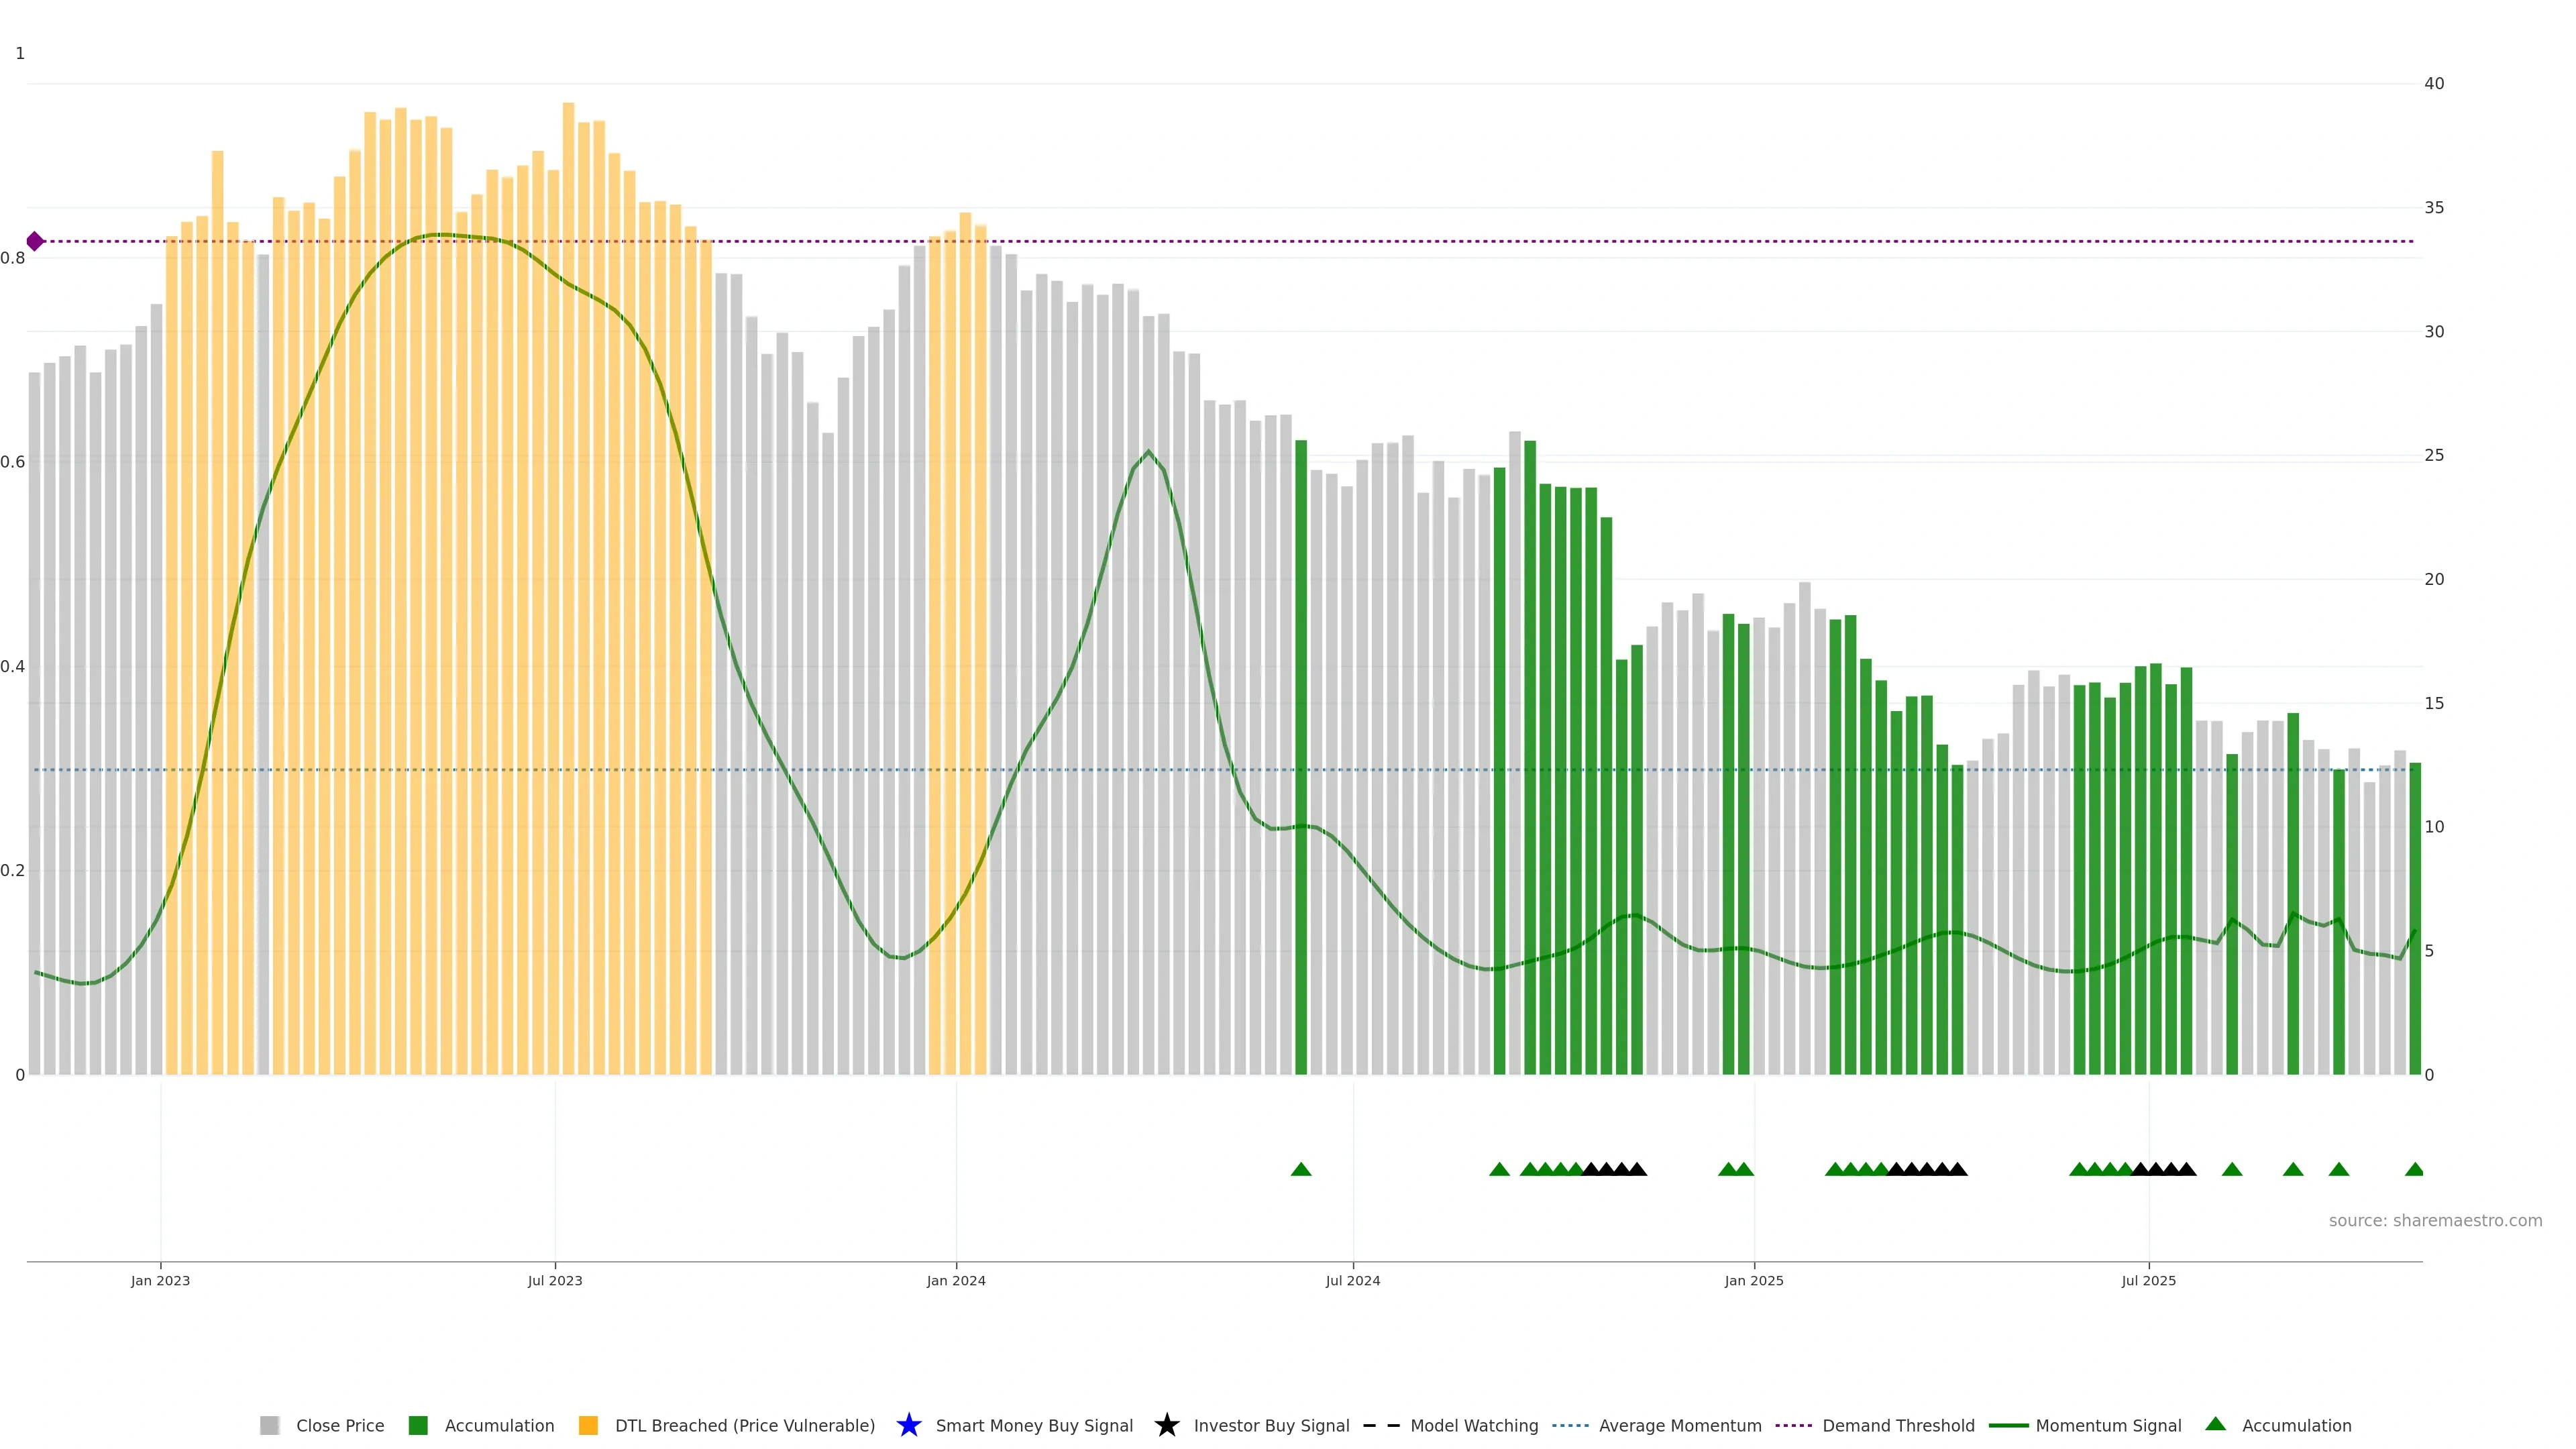The width and height of the screenshot is (2576, 1449).
Task: Toggle DTL Breached (Price Vulnerable) legend entry
Action: (588, 1425)
